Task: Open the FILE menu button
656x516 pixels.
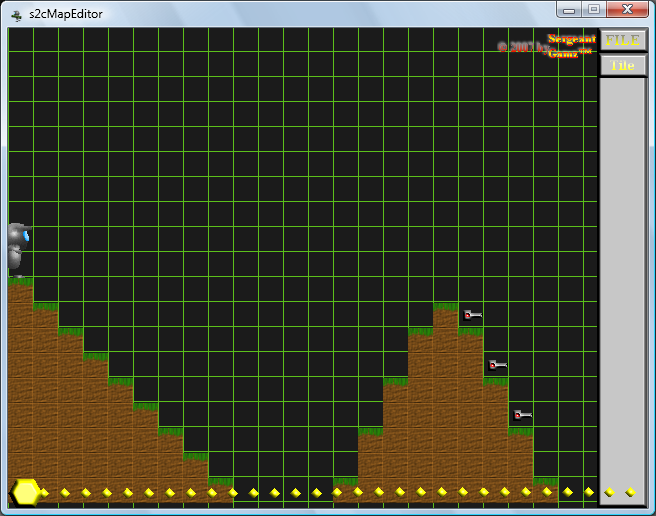Action: pos(623,40)
